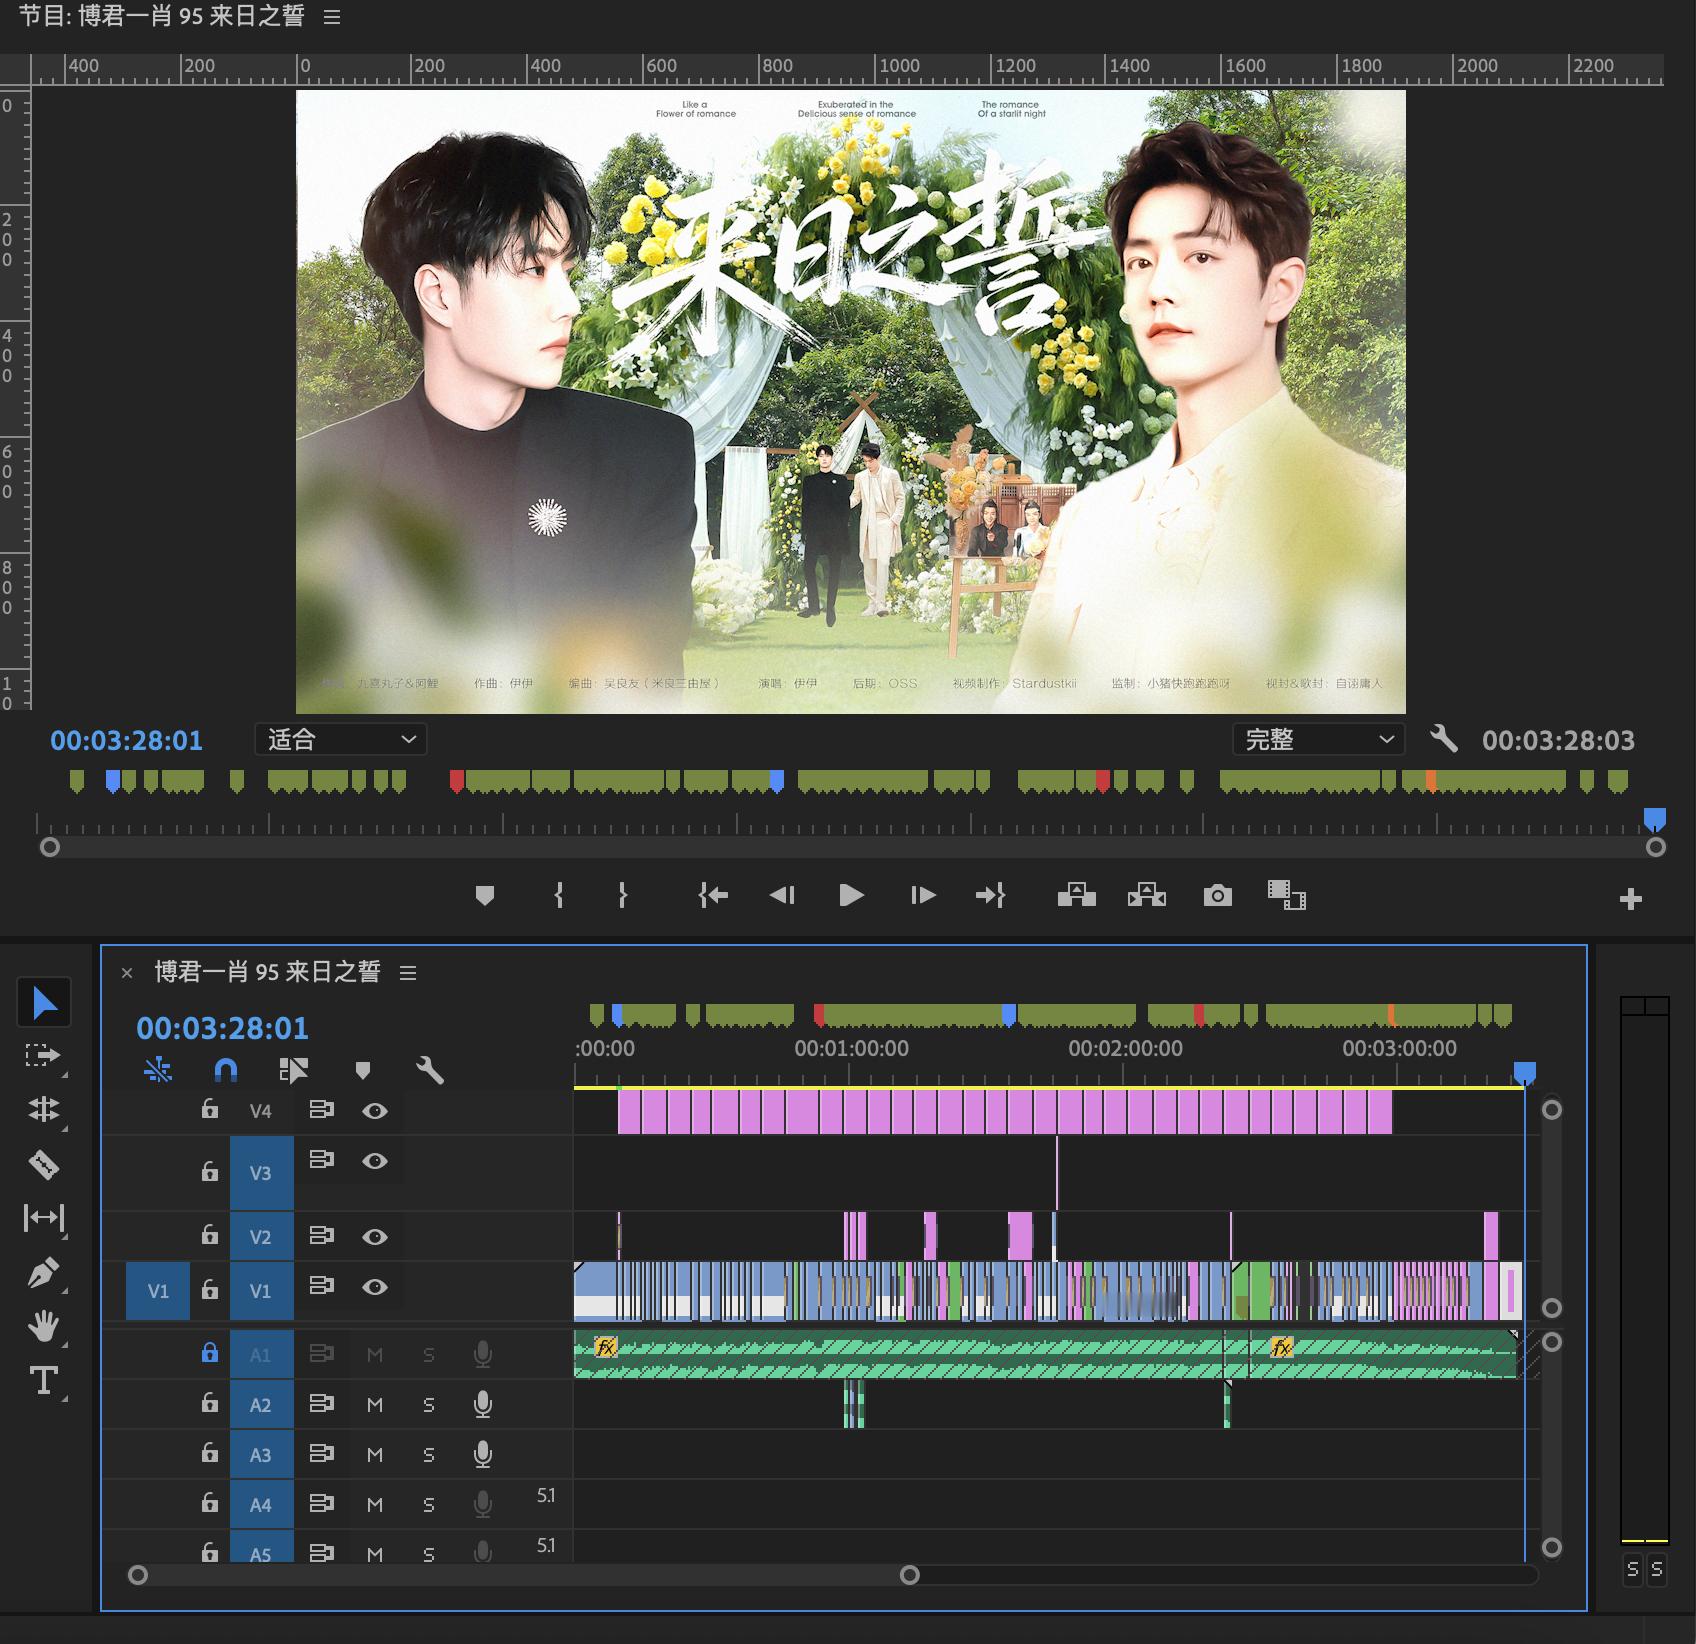Enable voice-over record on A2
Image resolution: width=1696 pixels, height=1644 pixels.
(x=483, y=1404)
